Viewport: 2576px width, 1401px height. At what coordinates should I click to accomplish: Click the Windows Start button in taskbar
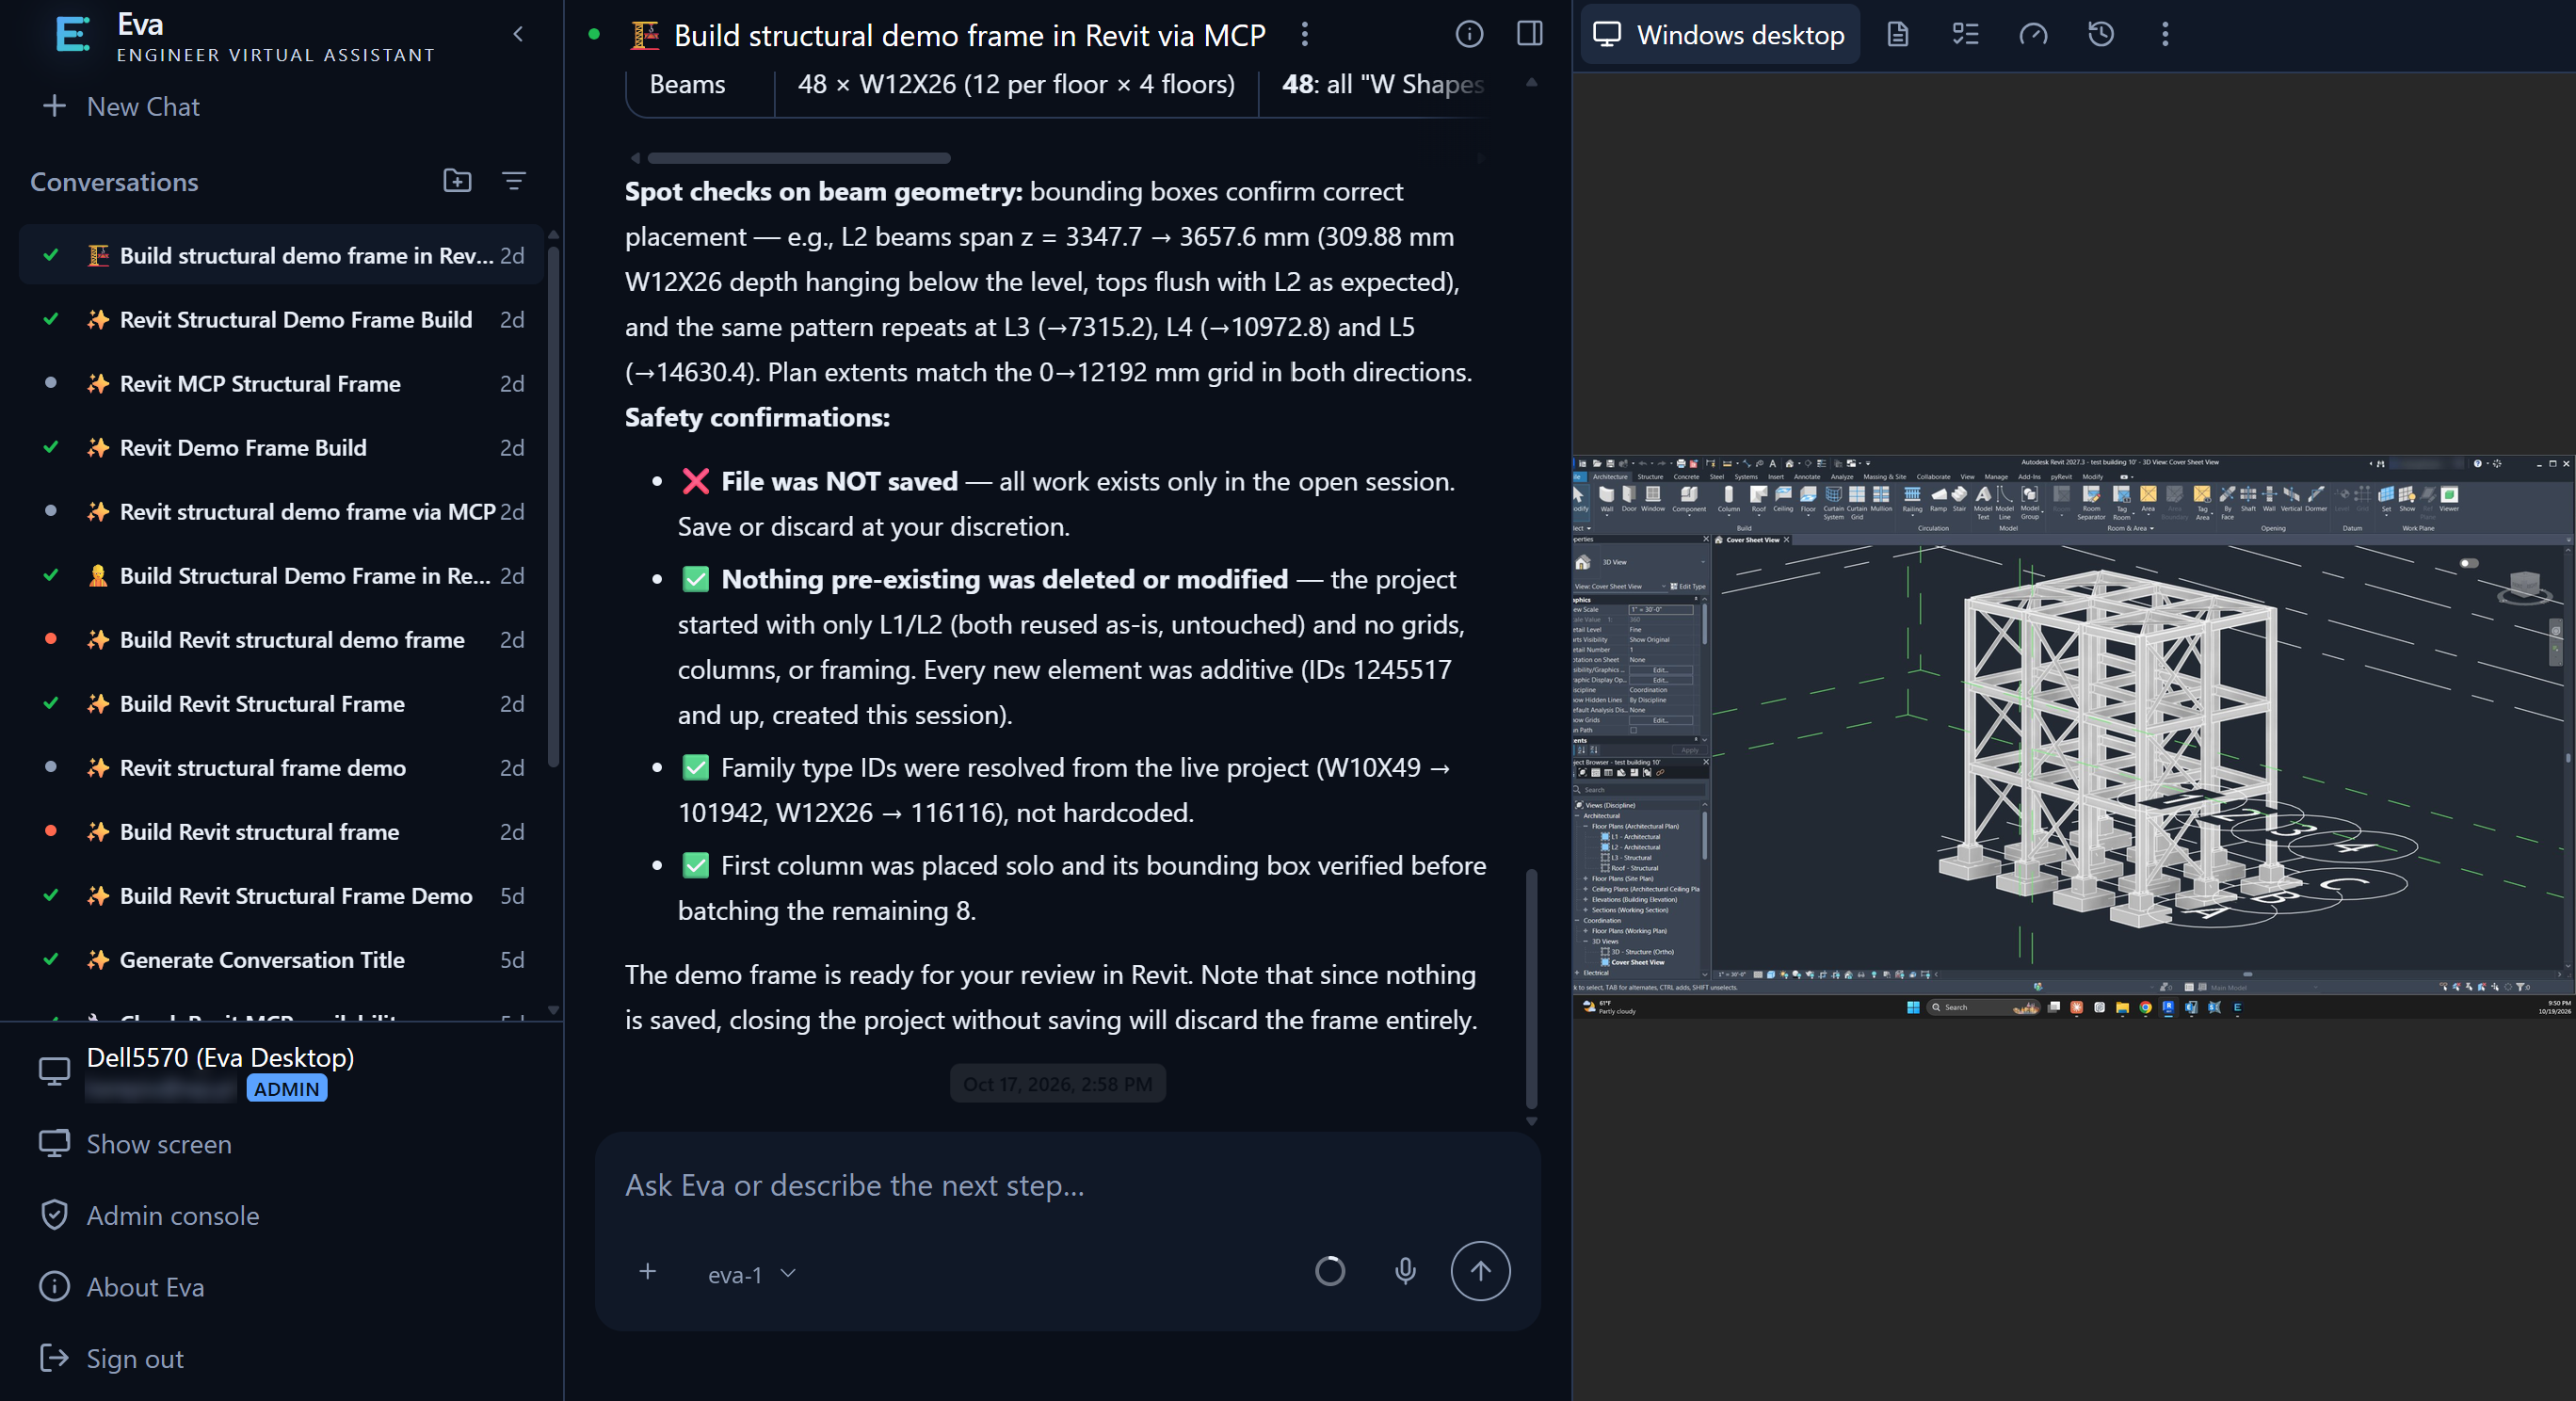[x=1913, y=1007]
